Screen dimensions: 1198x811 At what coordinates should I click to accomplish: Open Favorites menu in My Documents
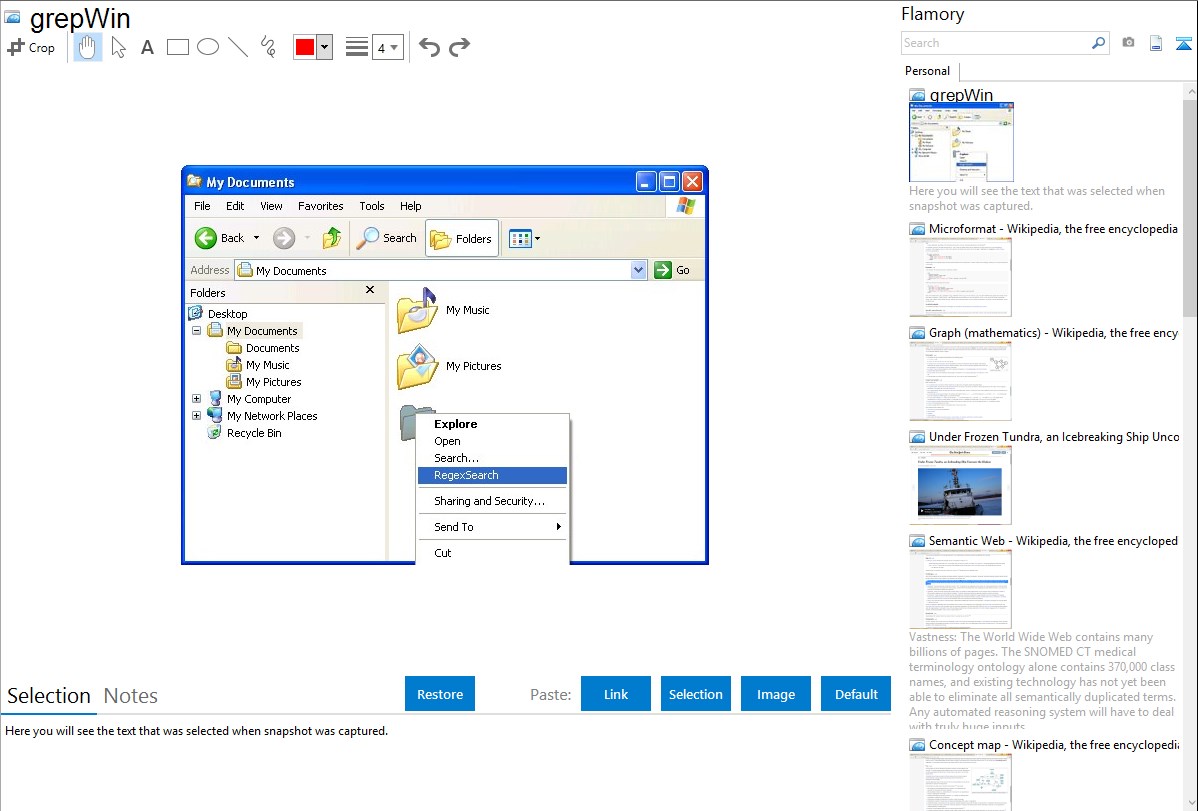pyautogui.click(x=320, y=206)
